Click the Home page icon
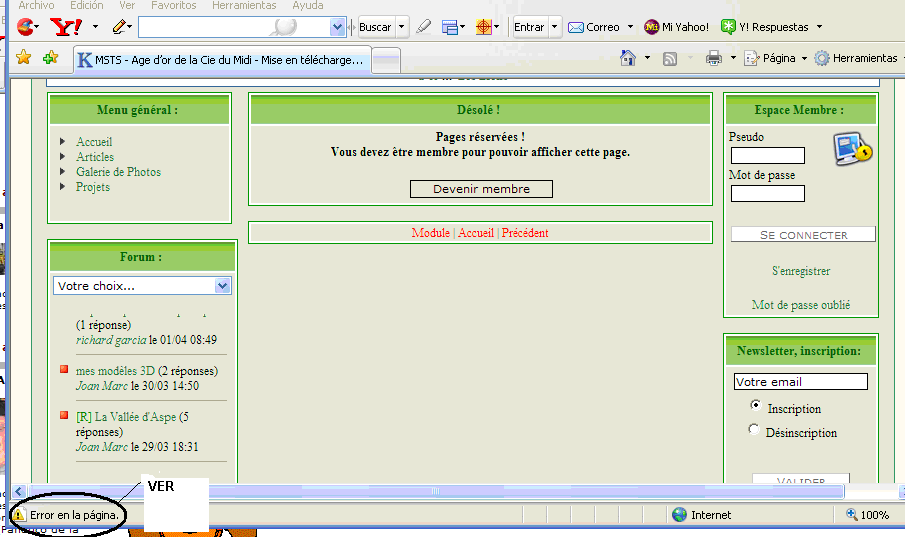This screenshot has height=537, width=905. click(x=628, y=58)
